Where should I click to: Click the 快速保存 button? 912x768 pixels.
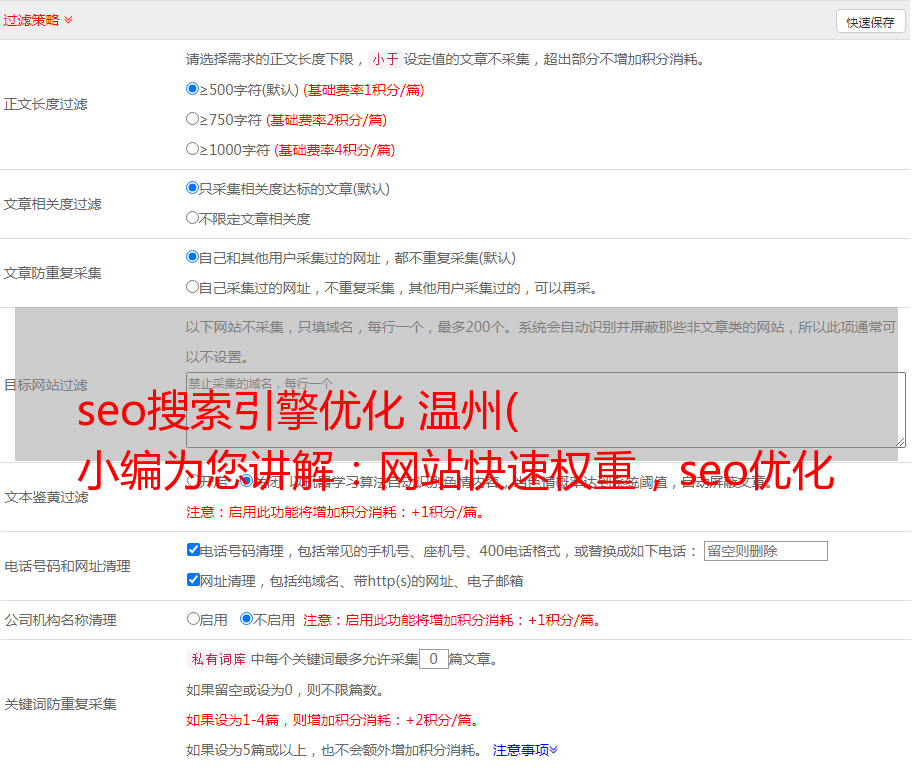[x=870, y=22]
